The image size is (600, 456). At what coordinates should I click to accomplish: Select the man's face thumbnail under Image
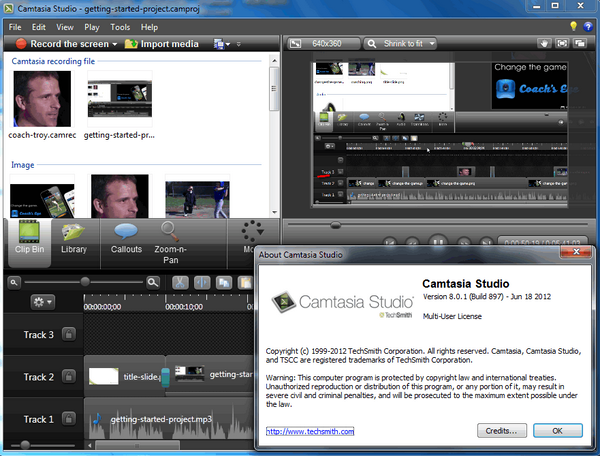120,196
